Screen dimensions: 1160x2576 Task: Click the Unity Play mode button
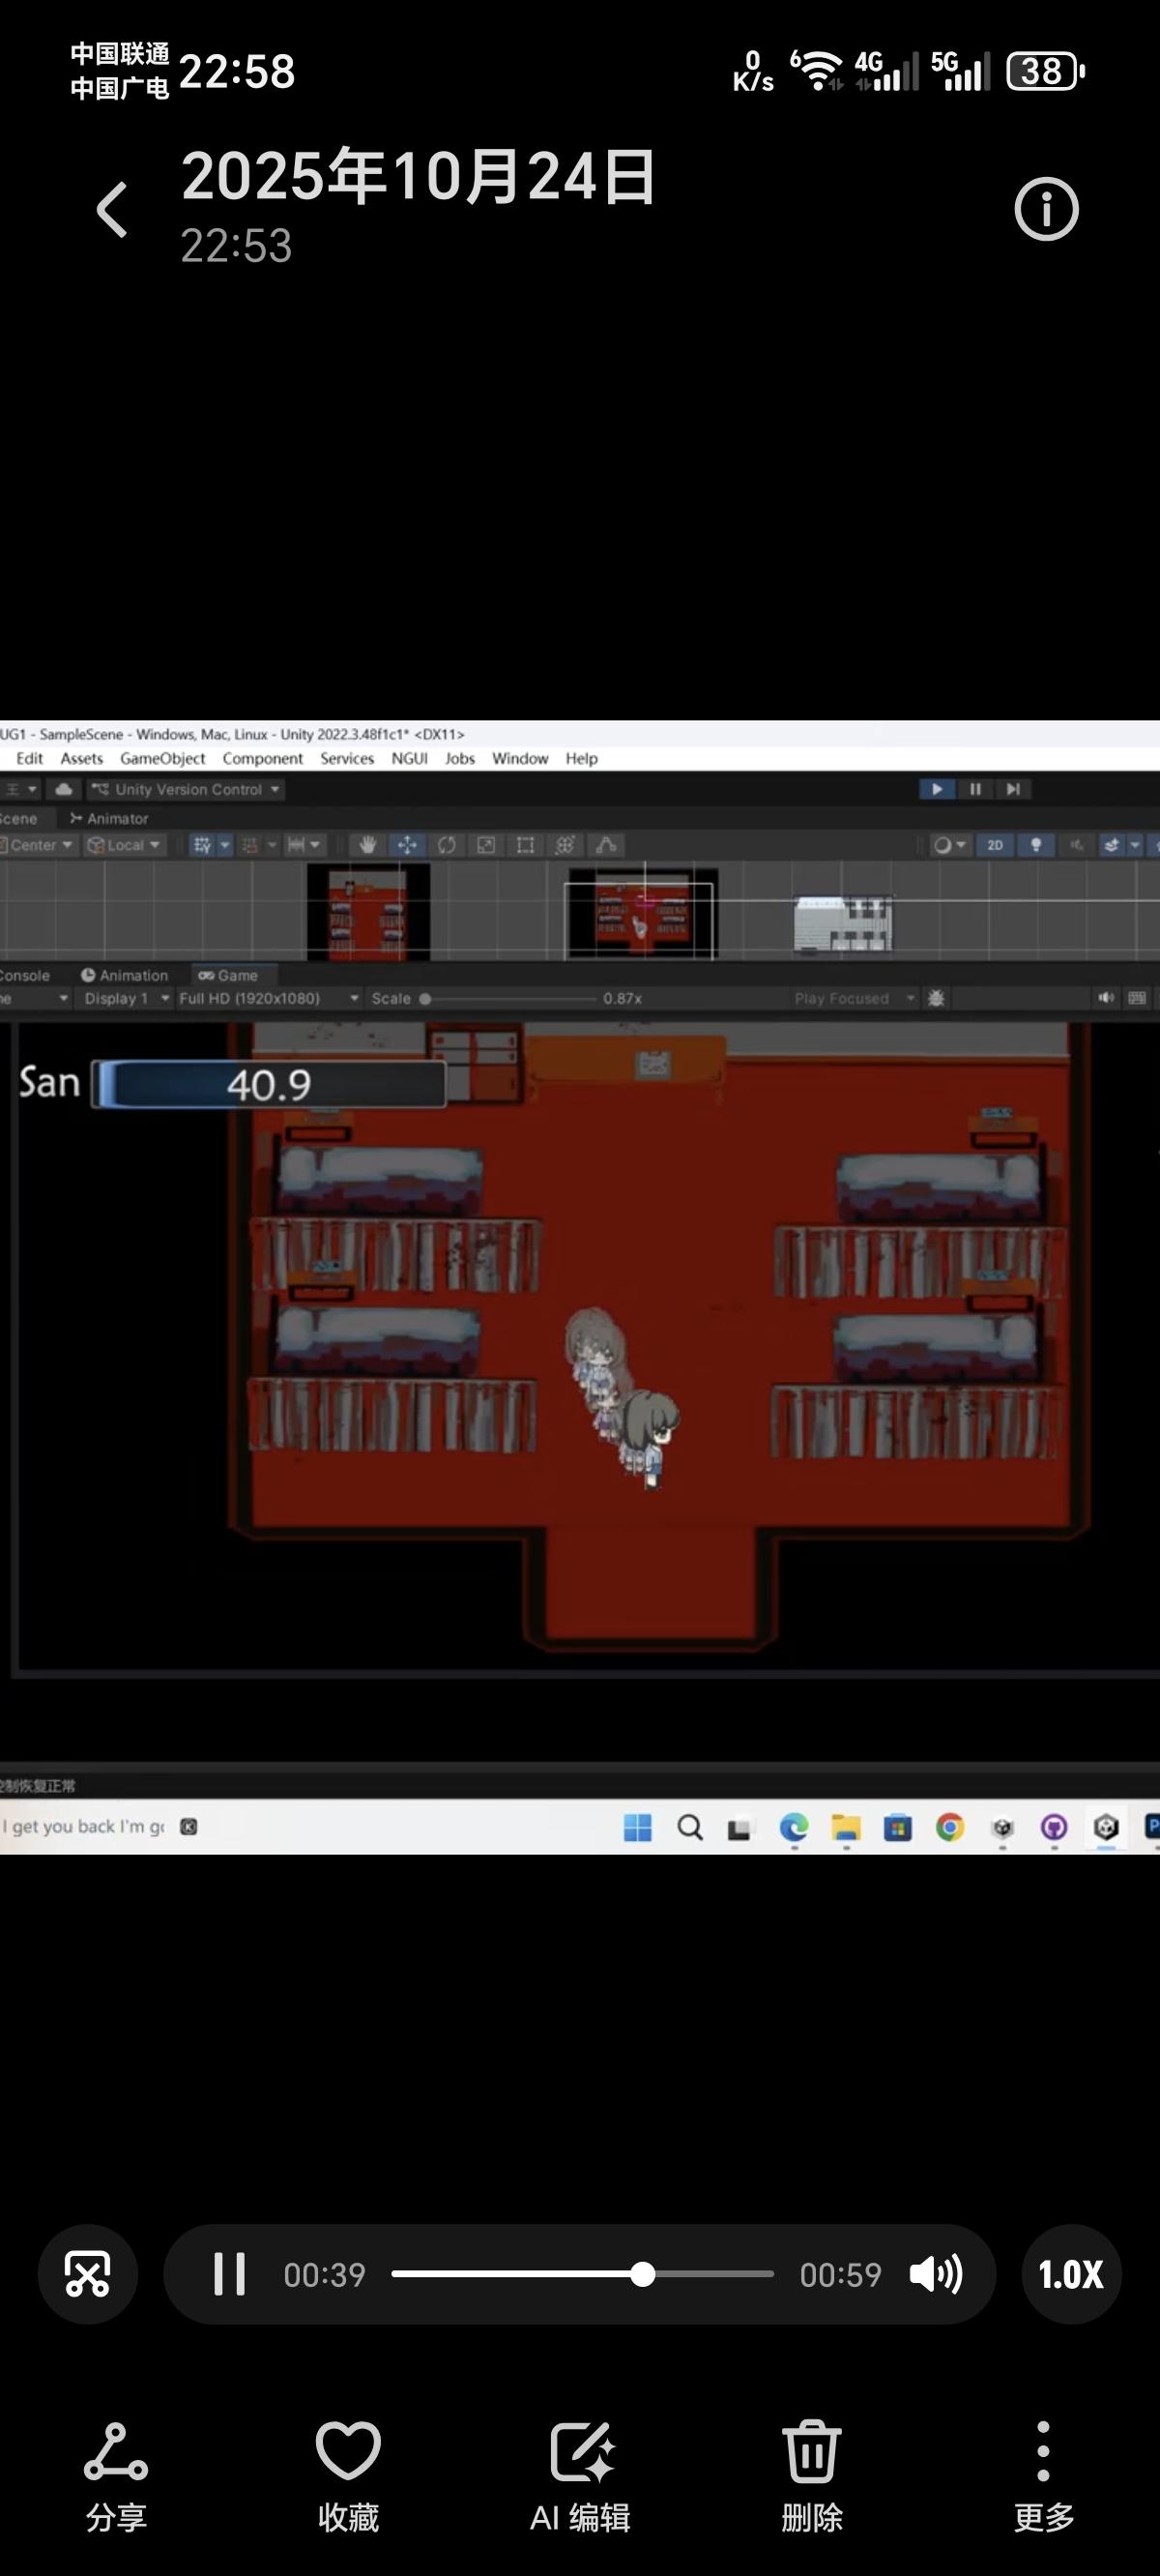(x=936, y=789)
